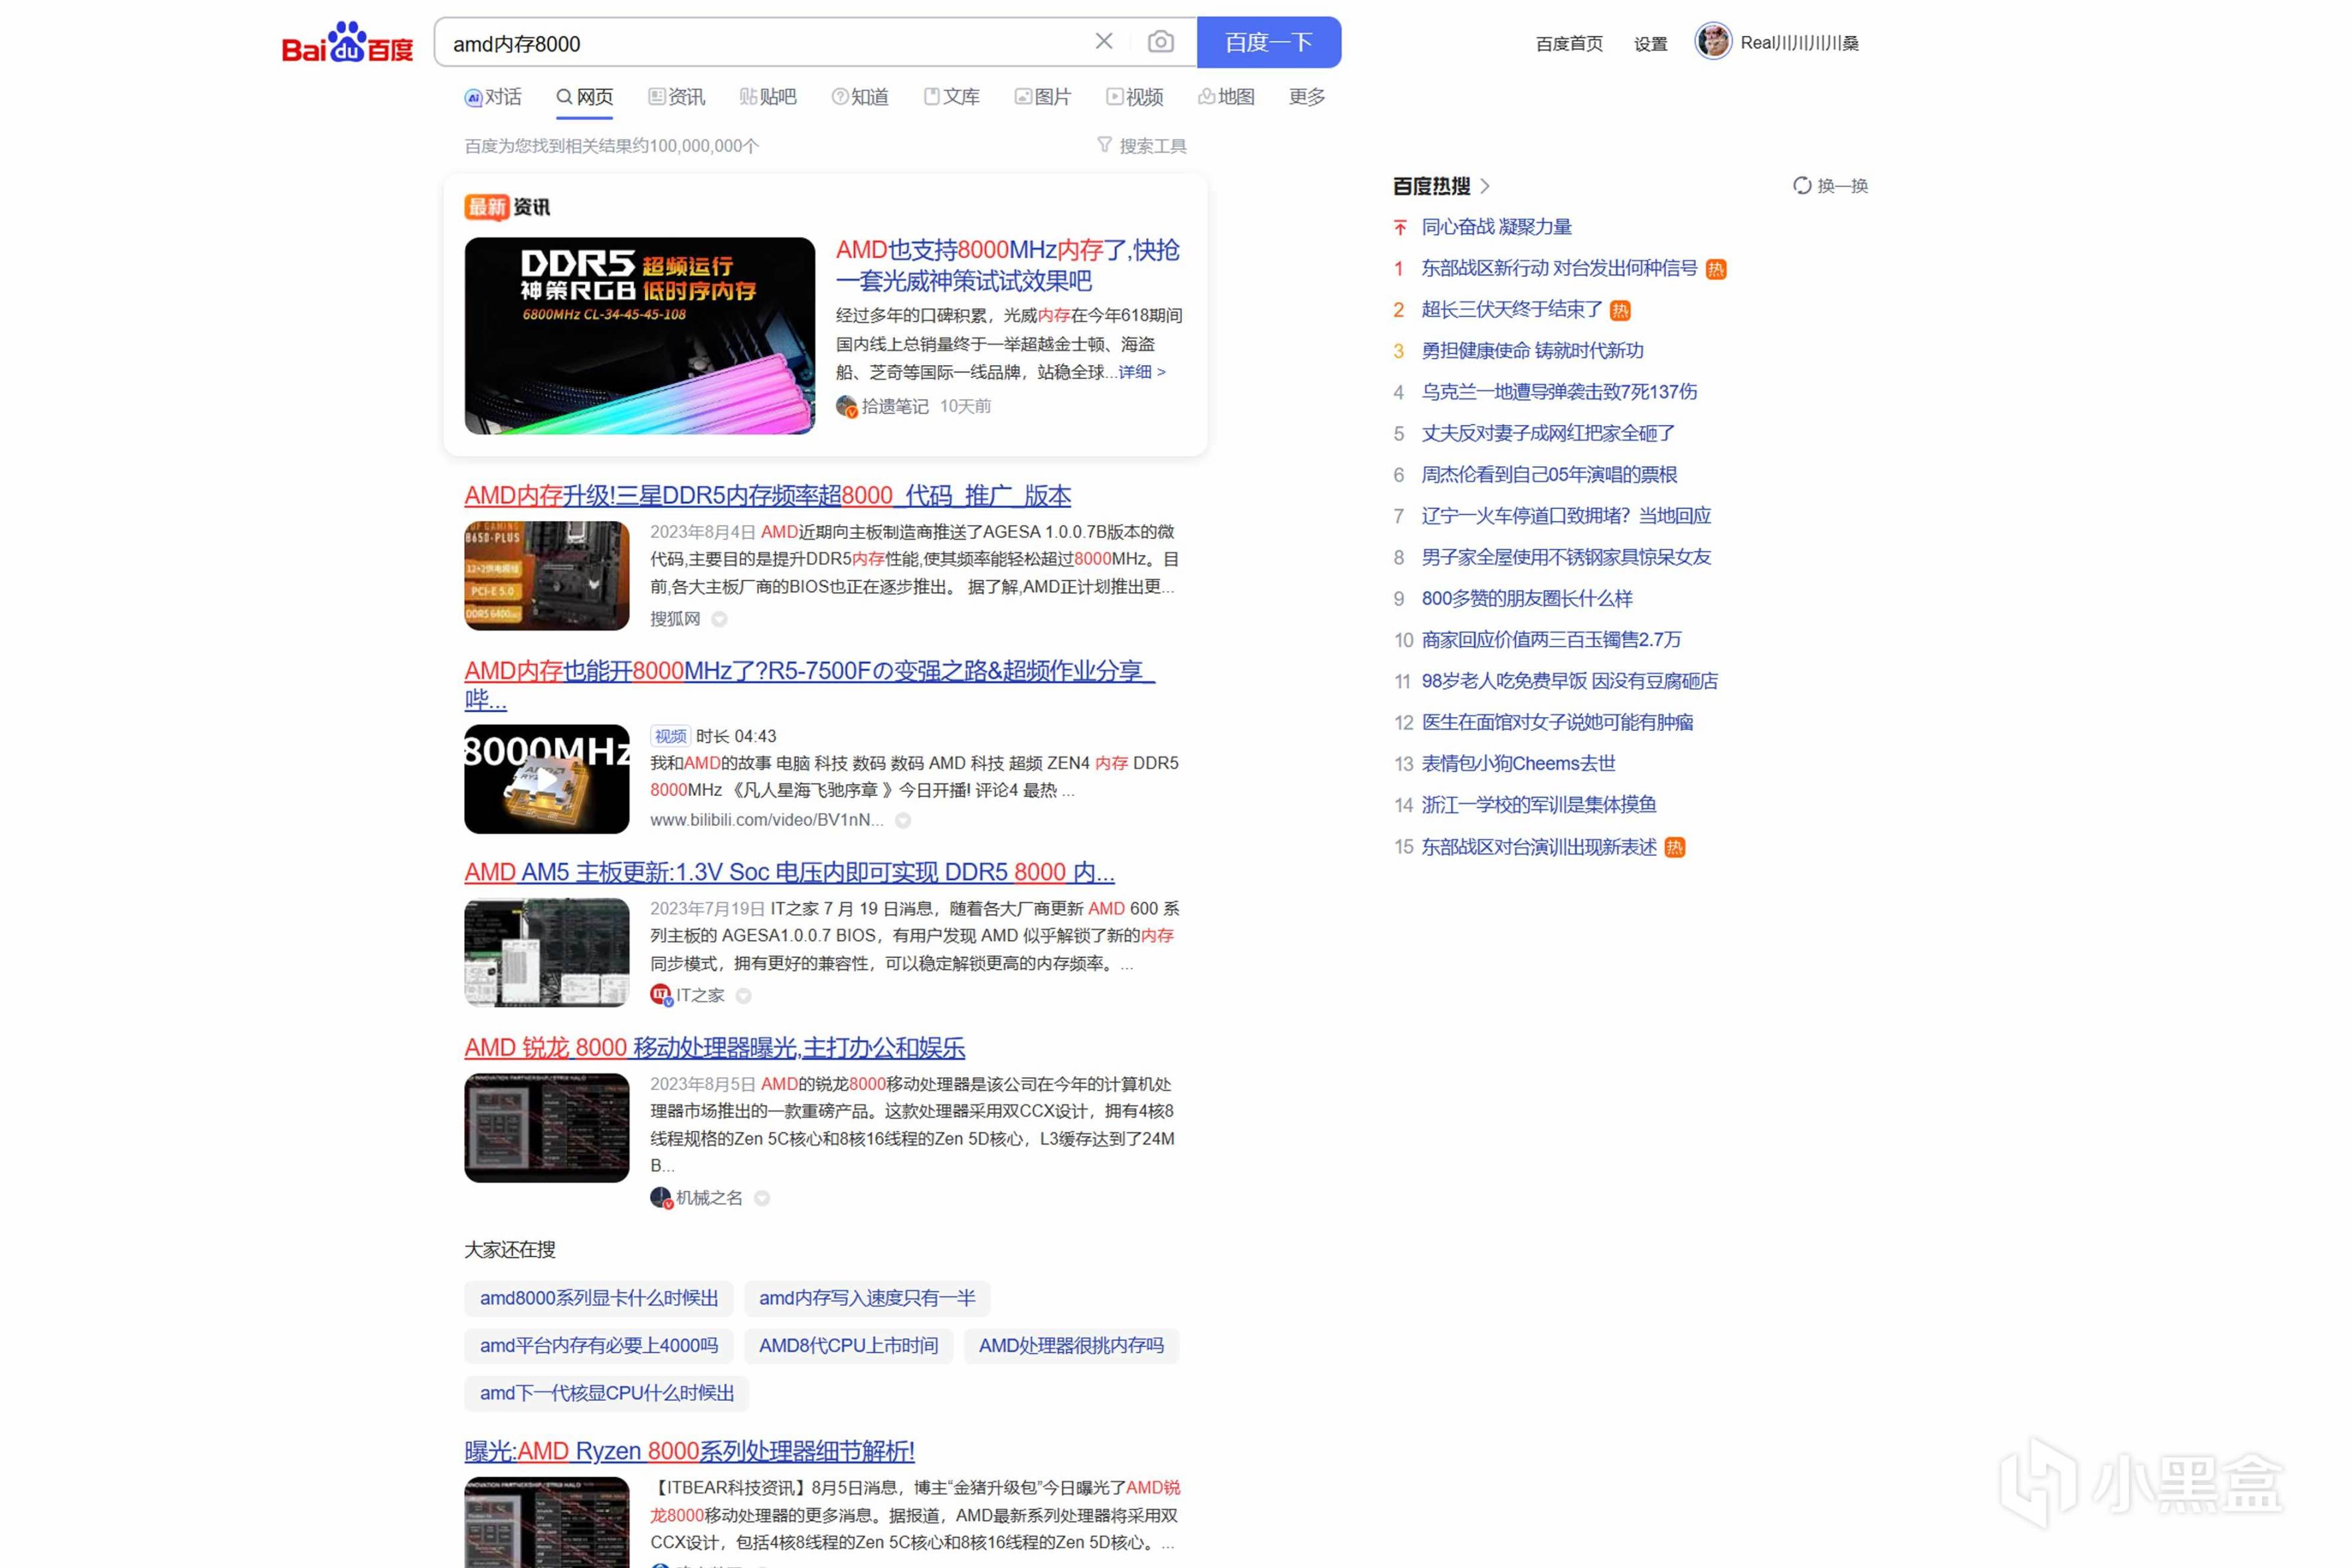Open hot topic 辽宁一火车停道口致拥堵
This screenshot has height=1568, width=2352.
click(x=1567, y=516)
